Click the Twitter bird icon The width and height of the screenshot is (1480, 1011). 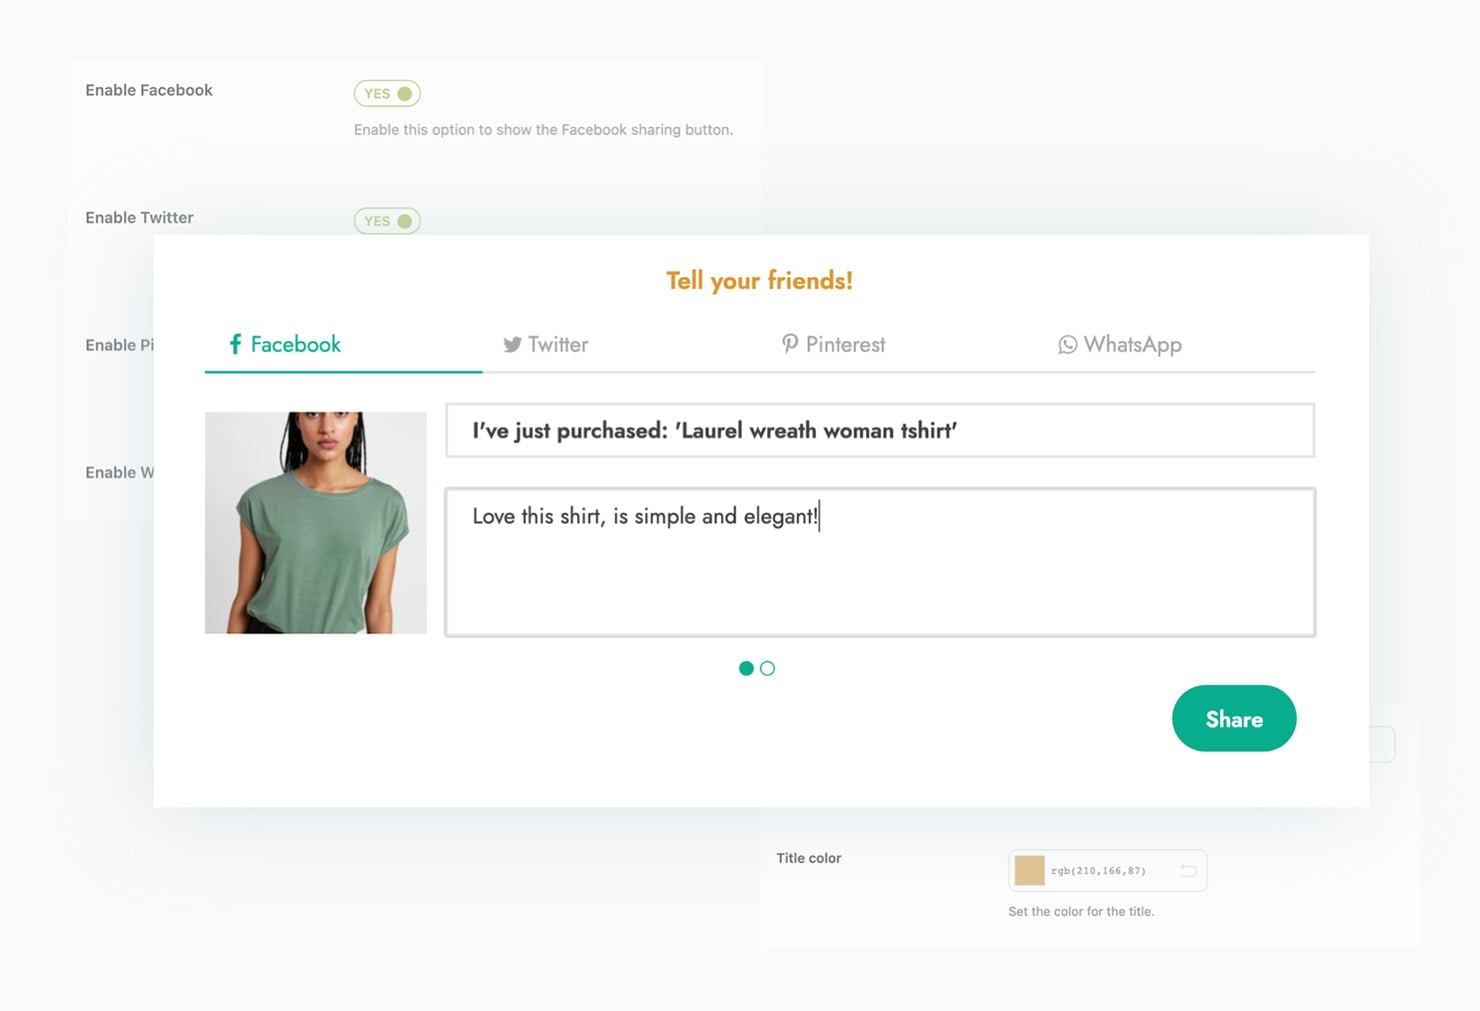512,345
